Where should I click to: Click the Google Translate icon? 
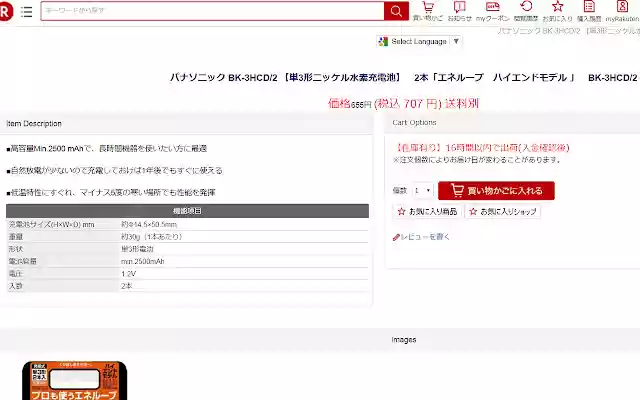coord(383,42)
